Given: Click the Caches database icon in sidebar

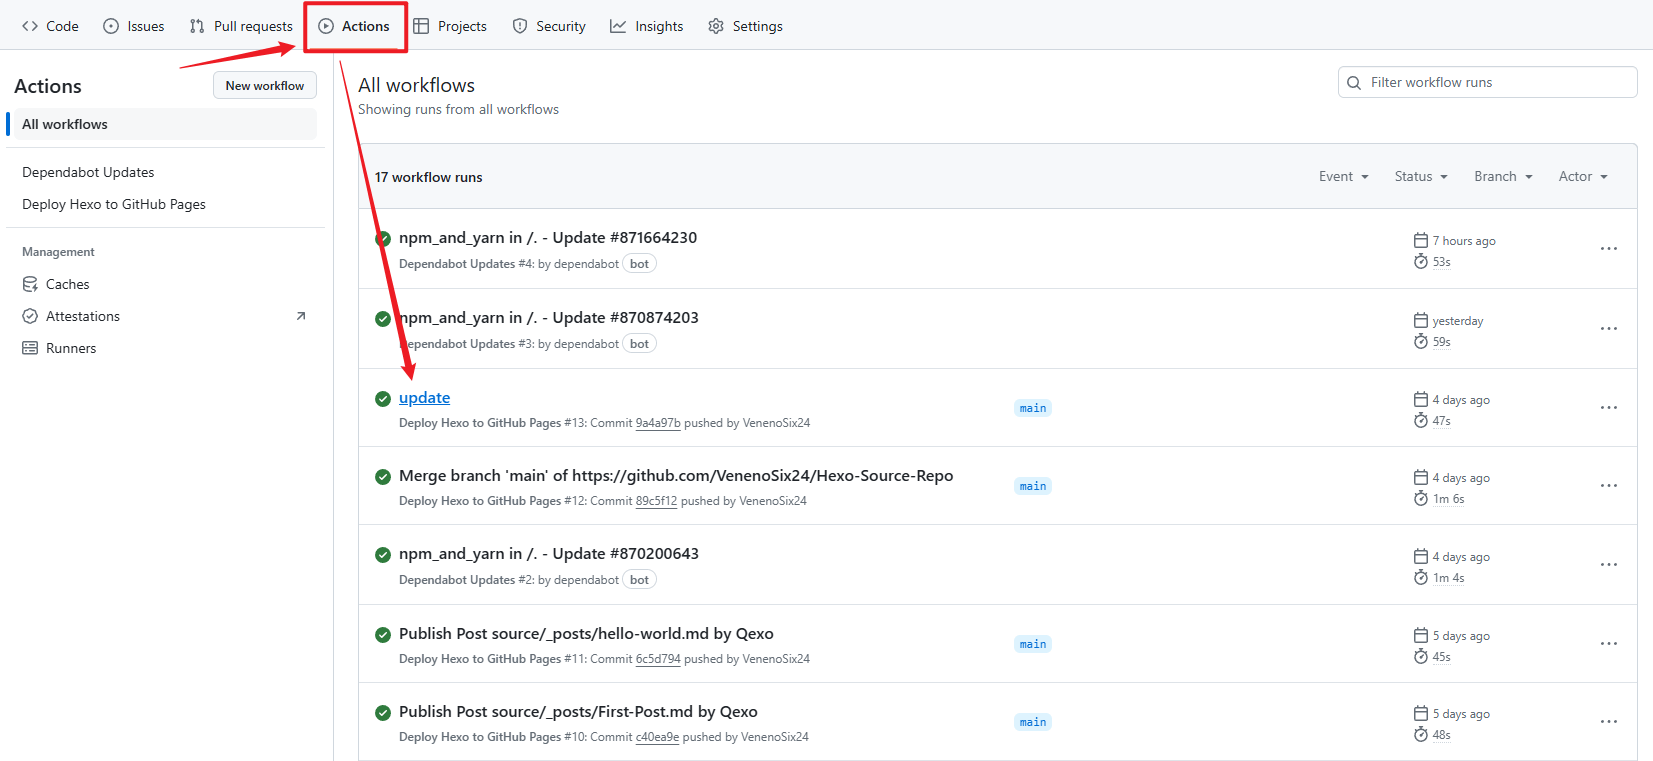Looking at the screenshot, I should [30, 285].
